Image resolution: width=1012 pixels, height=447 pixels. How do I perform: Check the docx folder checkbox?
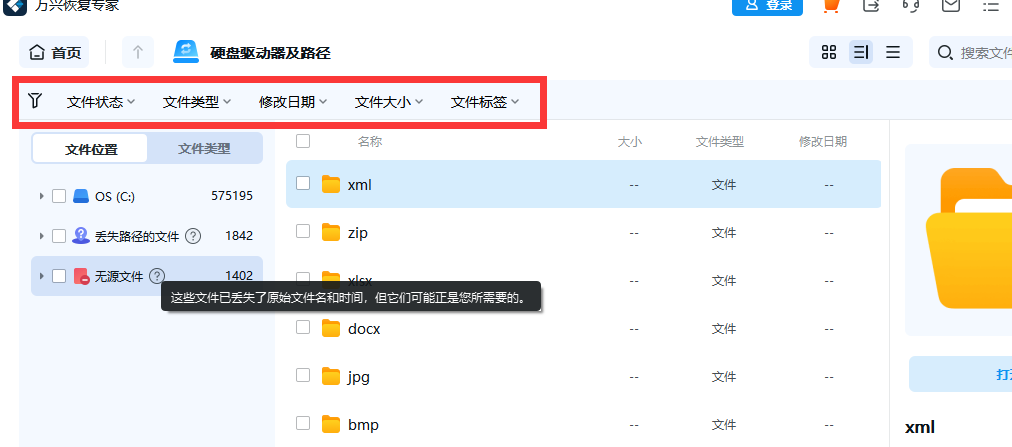coord(303,327)
